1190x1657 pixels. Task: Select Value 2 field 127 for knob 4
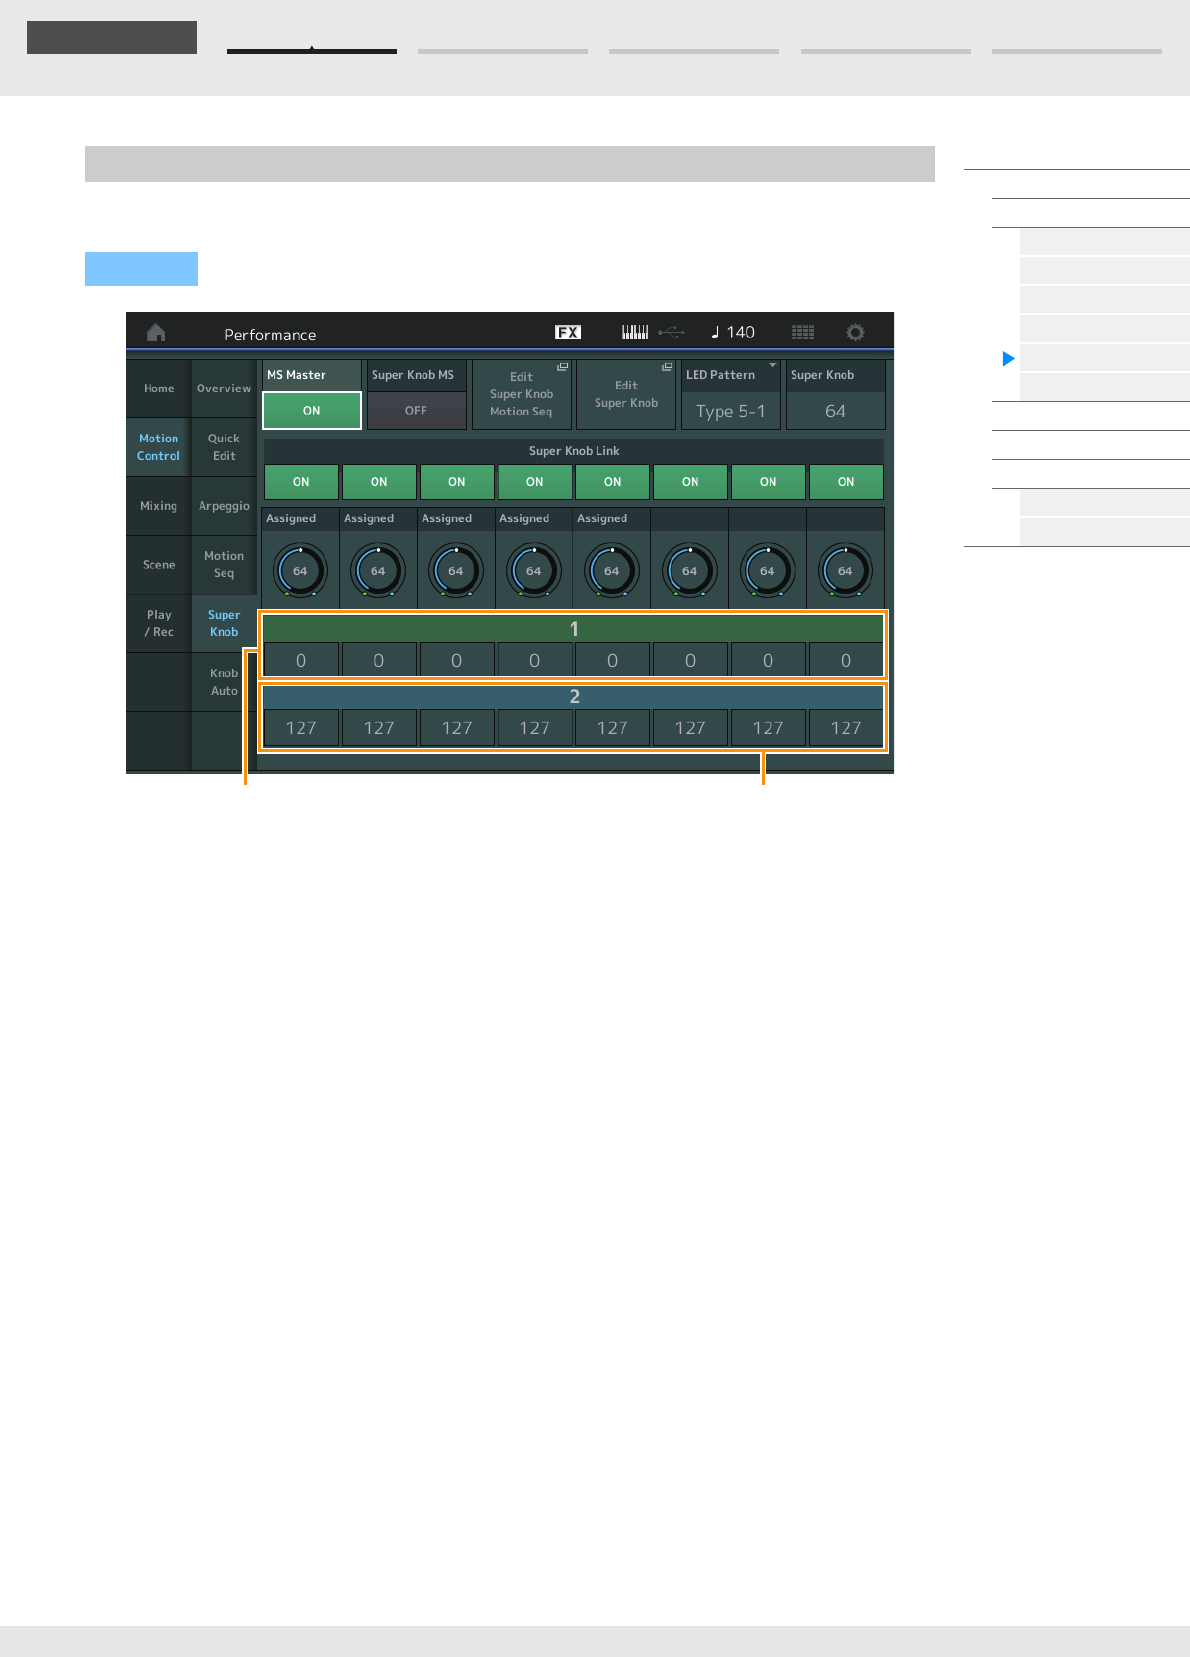click(535, 728)
